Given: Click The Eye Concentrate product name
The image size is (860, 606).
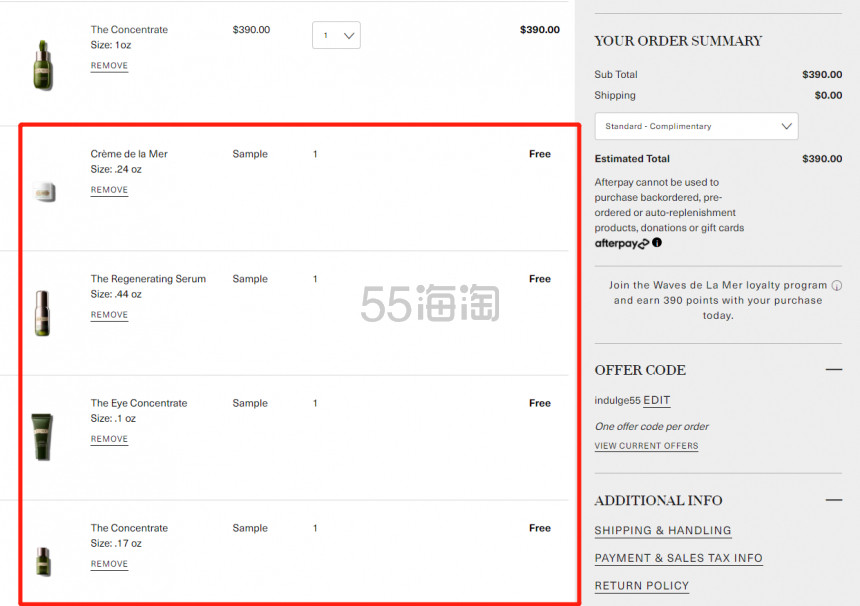Looking at the screenshot, I should [x=139, y=403].
